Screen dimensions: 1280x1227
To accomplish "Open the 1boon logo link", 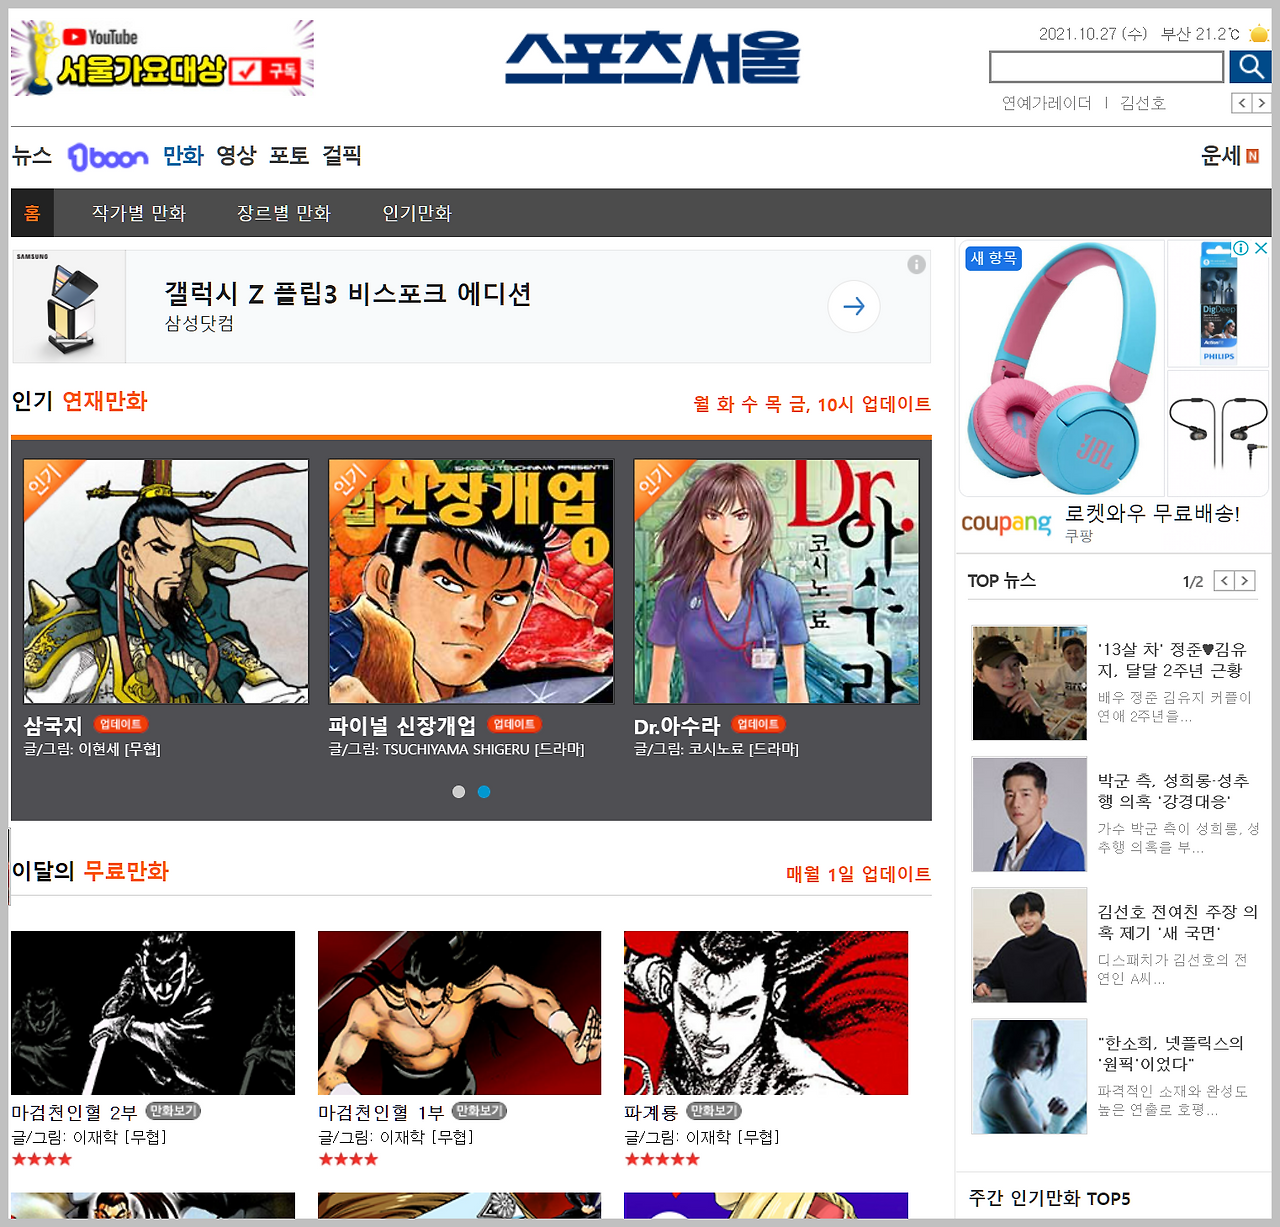I will pyautogui.click(x=108, y=157).
